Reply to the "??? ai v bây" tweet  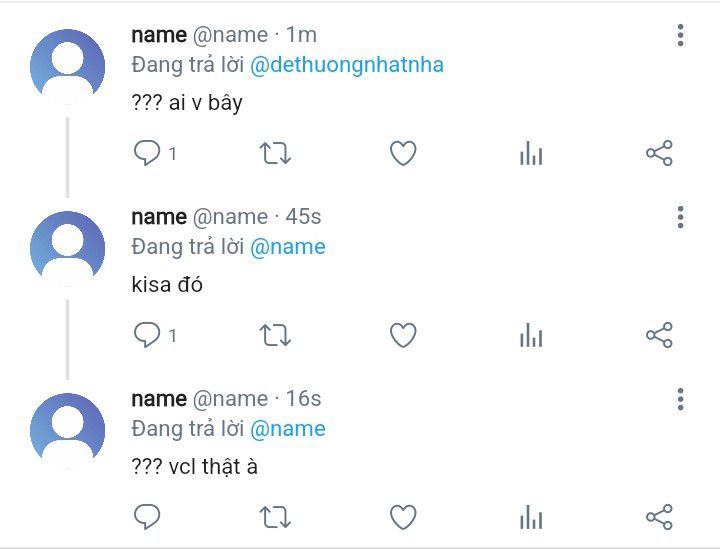tap(147, 153)
